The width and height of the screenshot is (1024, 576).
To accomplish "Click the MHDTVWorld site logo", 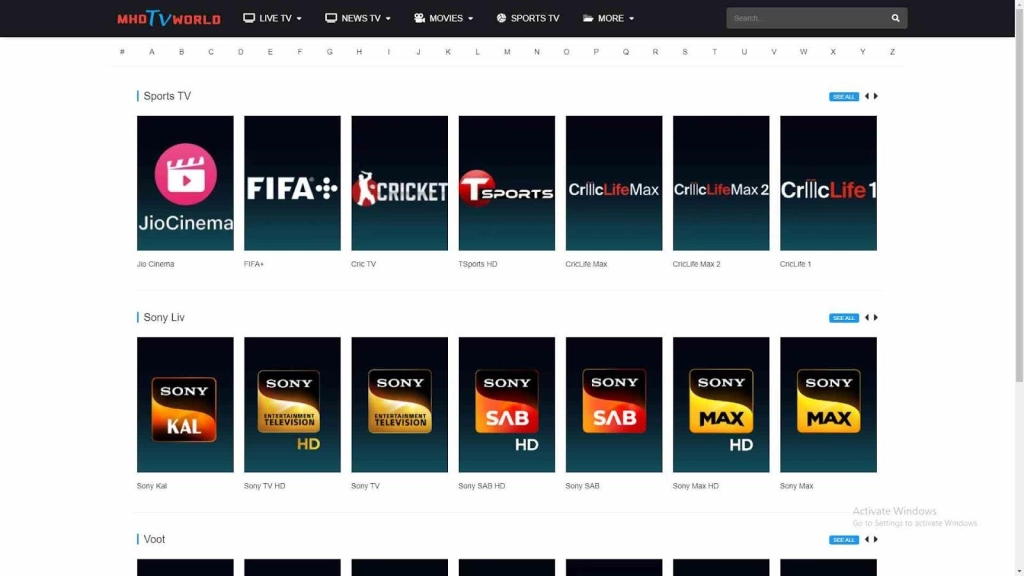I will coord(168,18).
